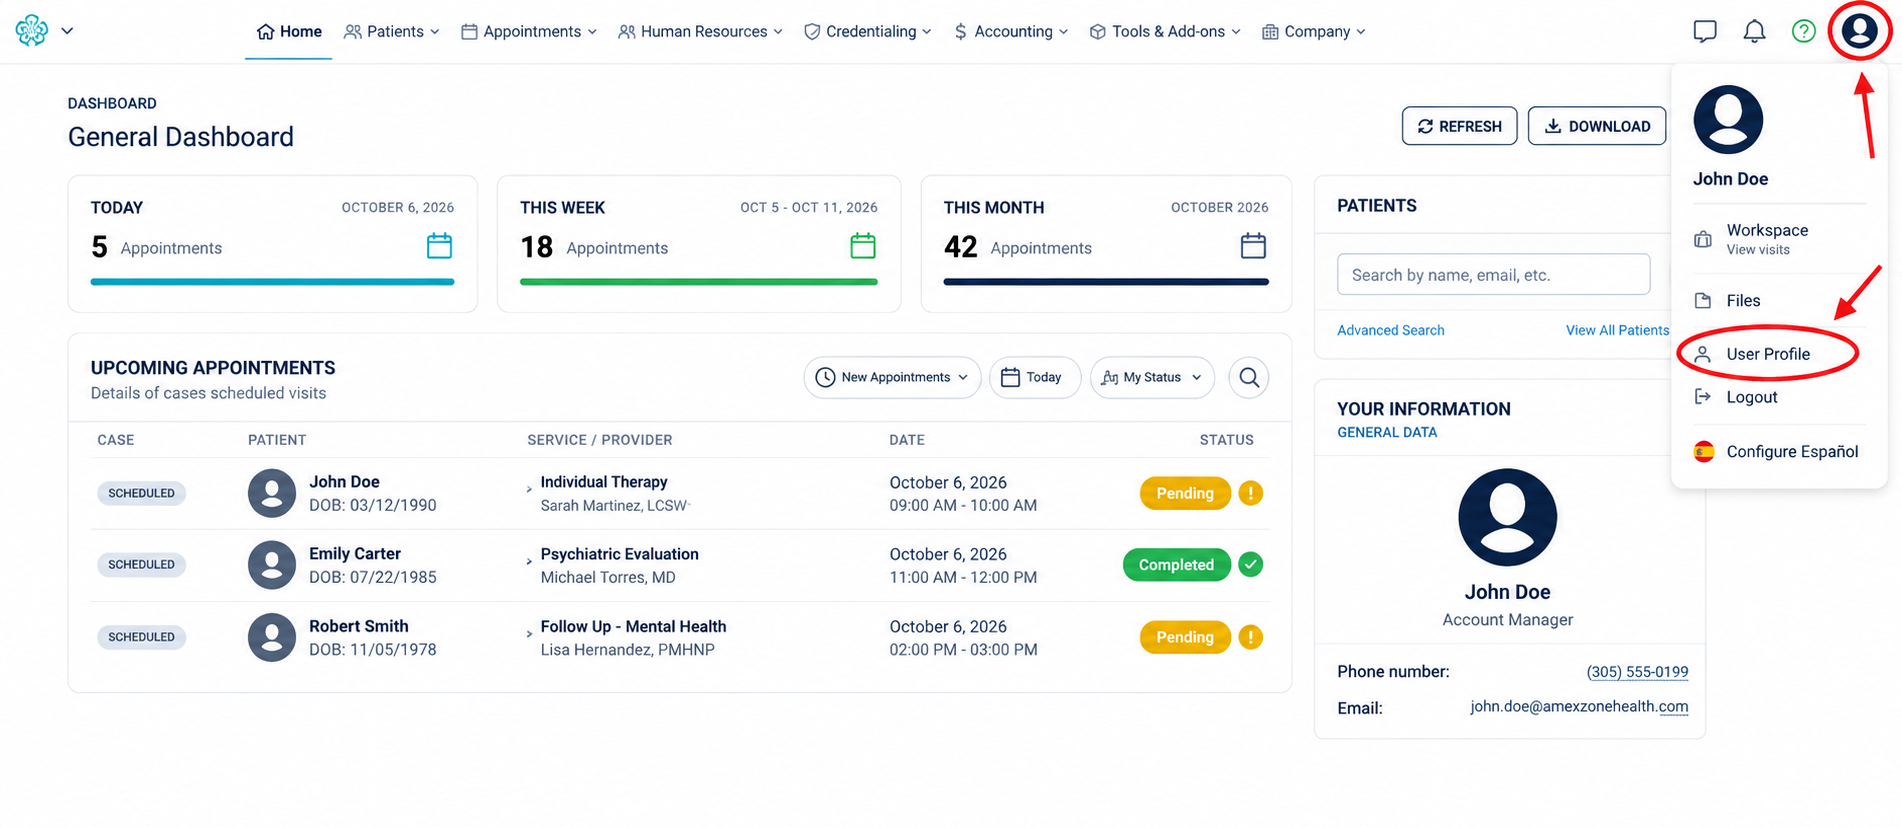1902x827 pixels.
Task: Open the My Status dropdown
Action: (x=1152, y=377)
